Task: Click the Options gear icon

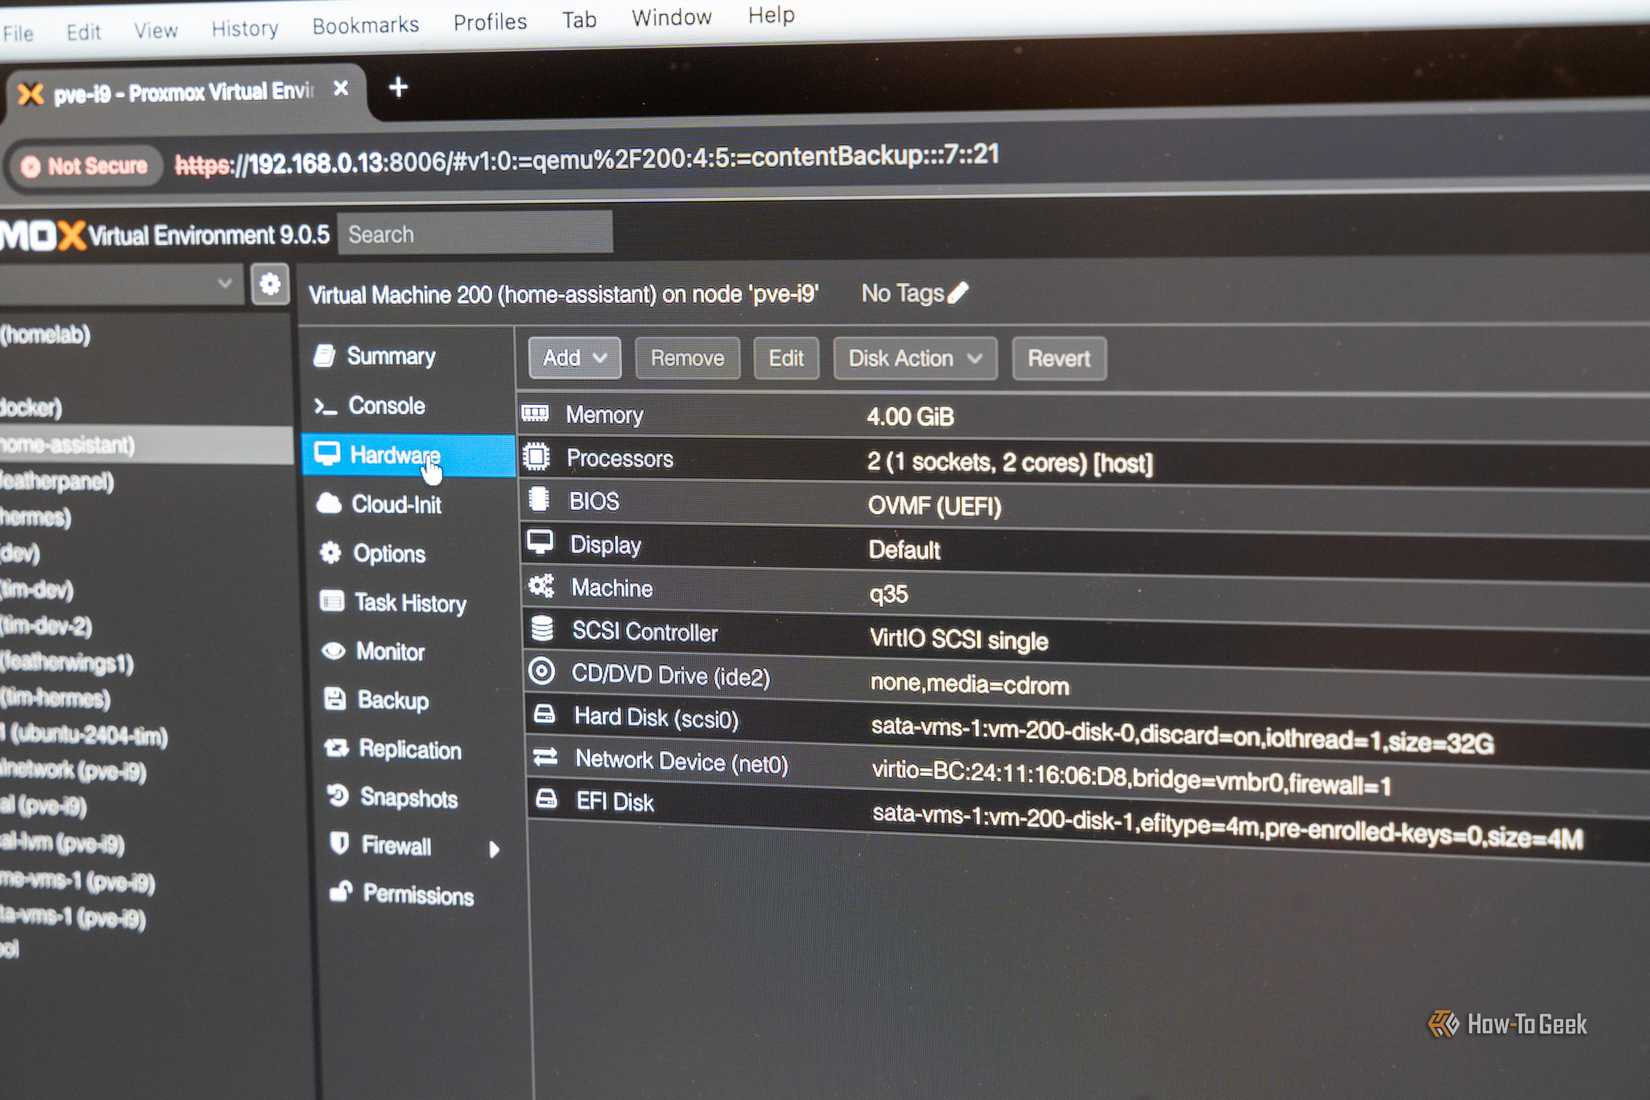Action: [331, 552]
